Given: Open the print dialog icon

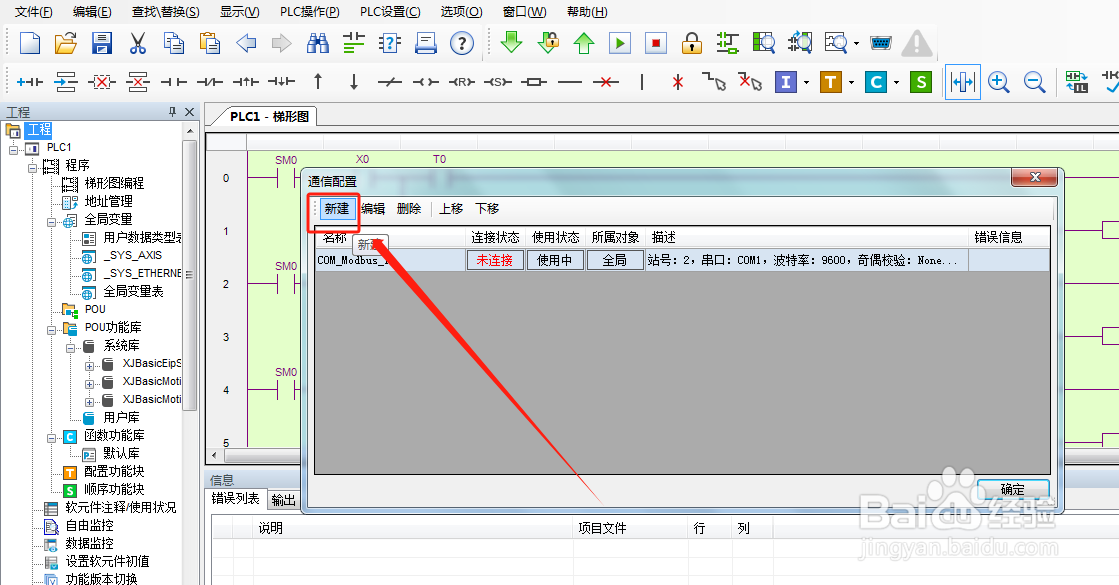Looking at the screenshot, I should [425, 44].
